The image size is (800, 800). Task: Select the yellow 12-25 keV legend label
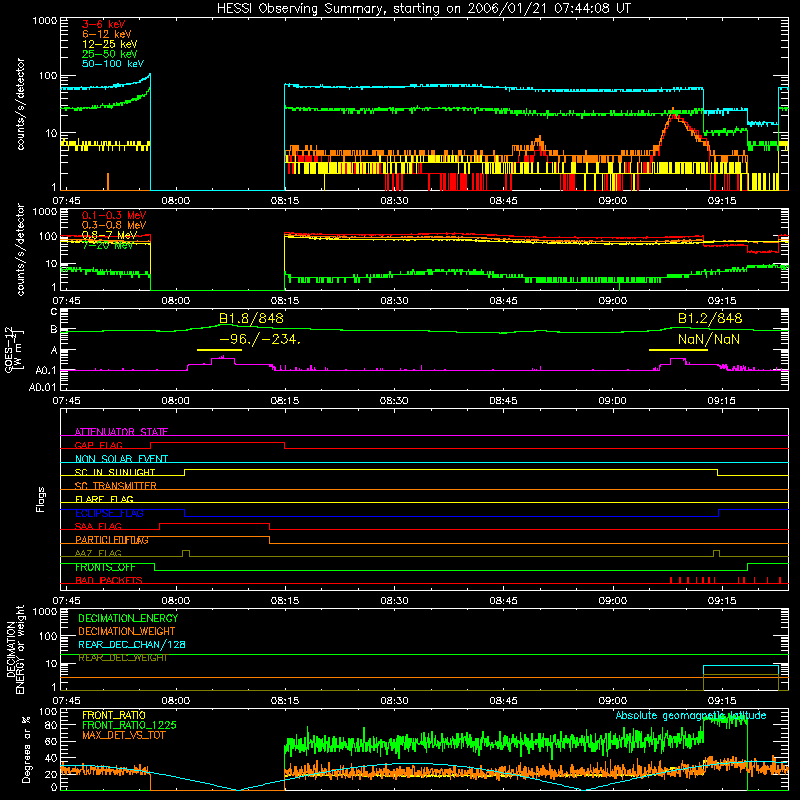coord(109,44)
